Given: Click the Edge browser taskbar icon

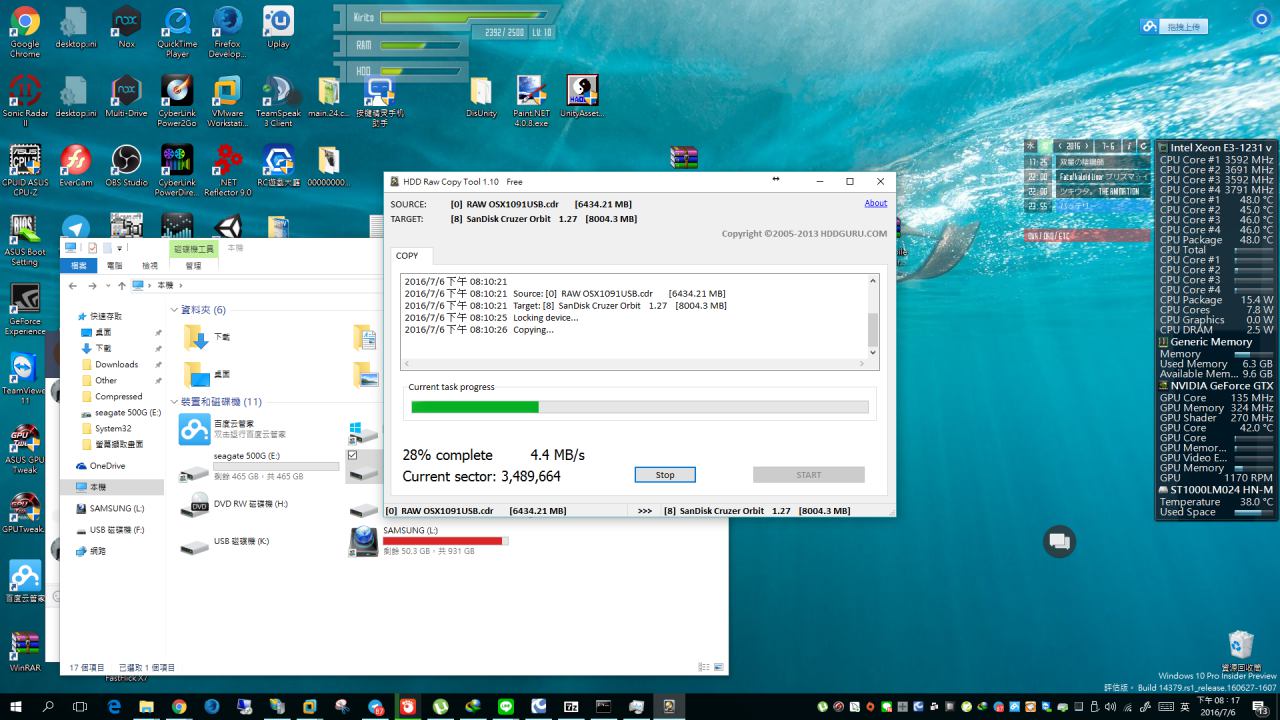Looking at the screenshot, I should pyautogui.click(x=114, y=706).
